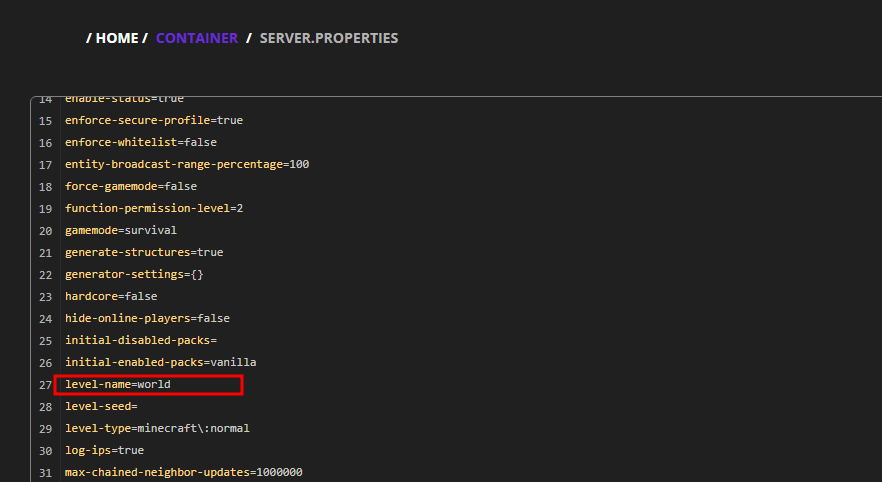Screen dimensions: 882x482
Task: Place cursor on hardcore=false line
Action: (x=111, y=296)
